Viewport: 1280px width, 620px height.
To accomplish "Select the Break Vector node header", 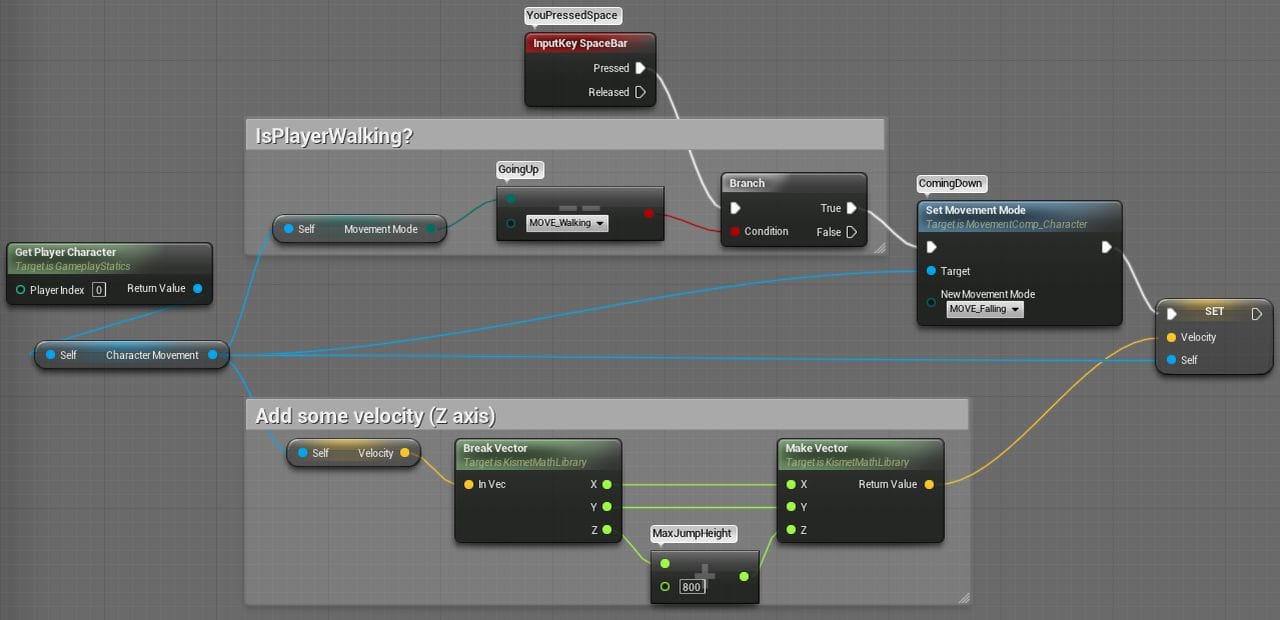I will point(538,454).
